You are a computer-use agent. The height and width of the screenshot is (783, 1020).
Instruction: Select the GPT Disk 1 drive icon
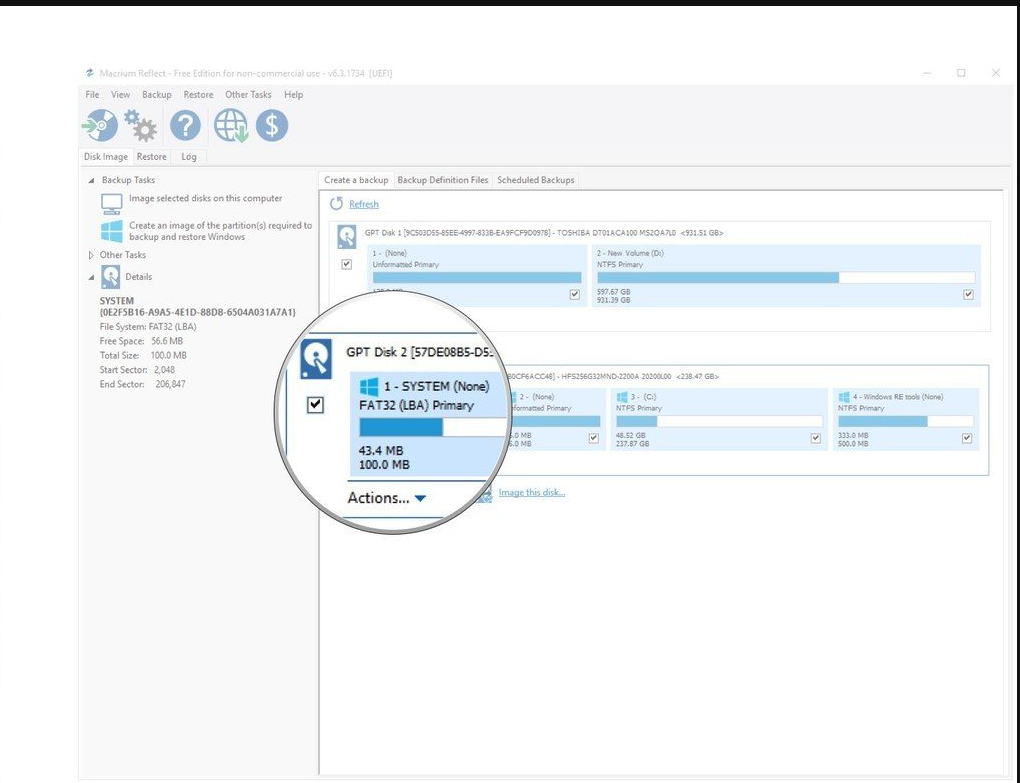click(346, 235)
